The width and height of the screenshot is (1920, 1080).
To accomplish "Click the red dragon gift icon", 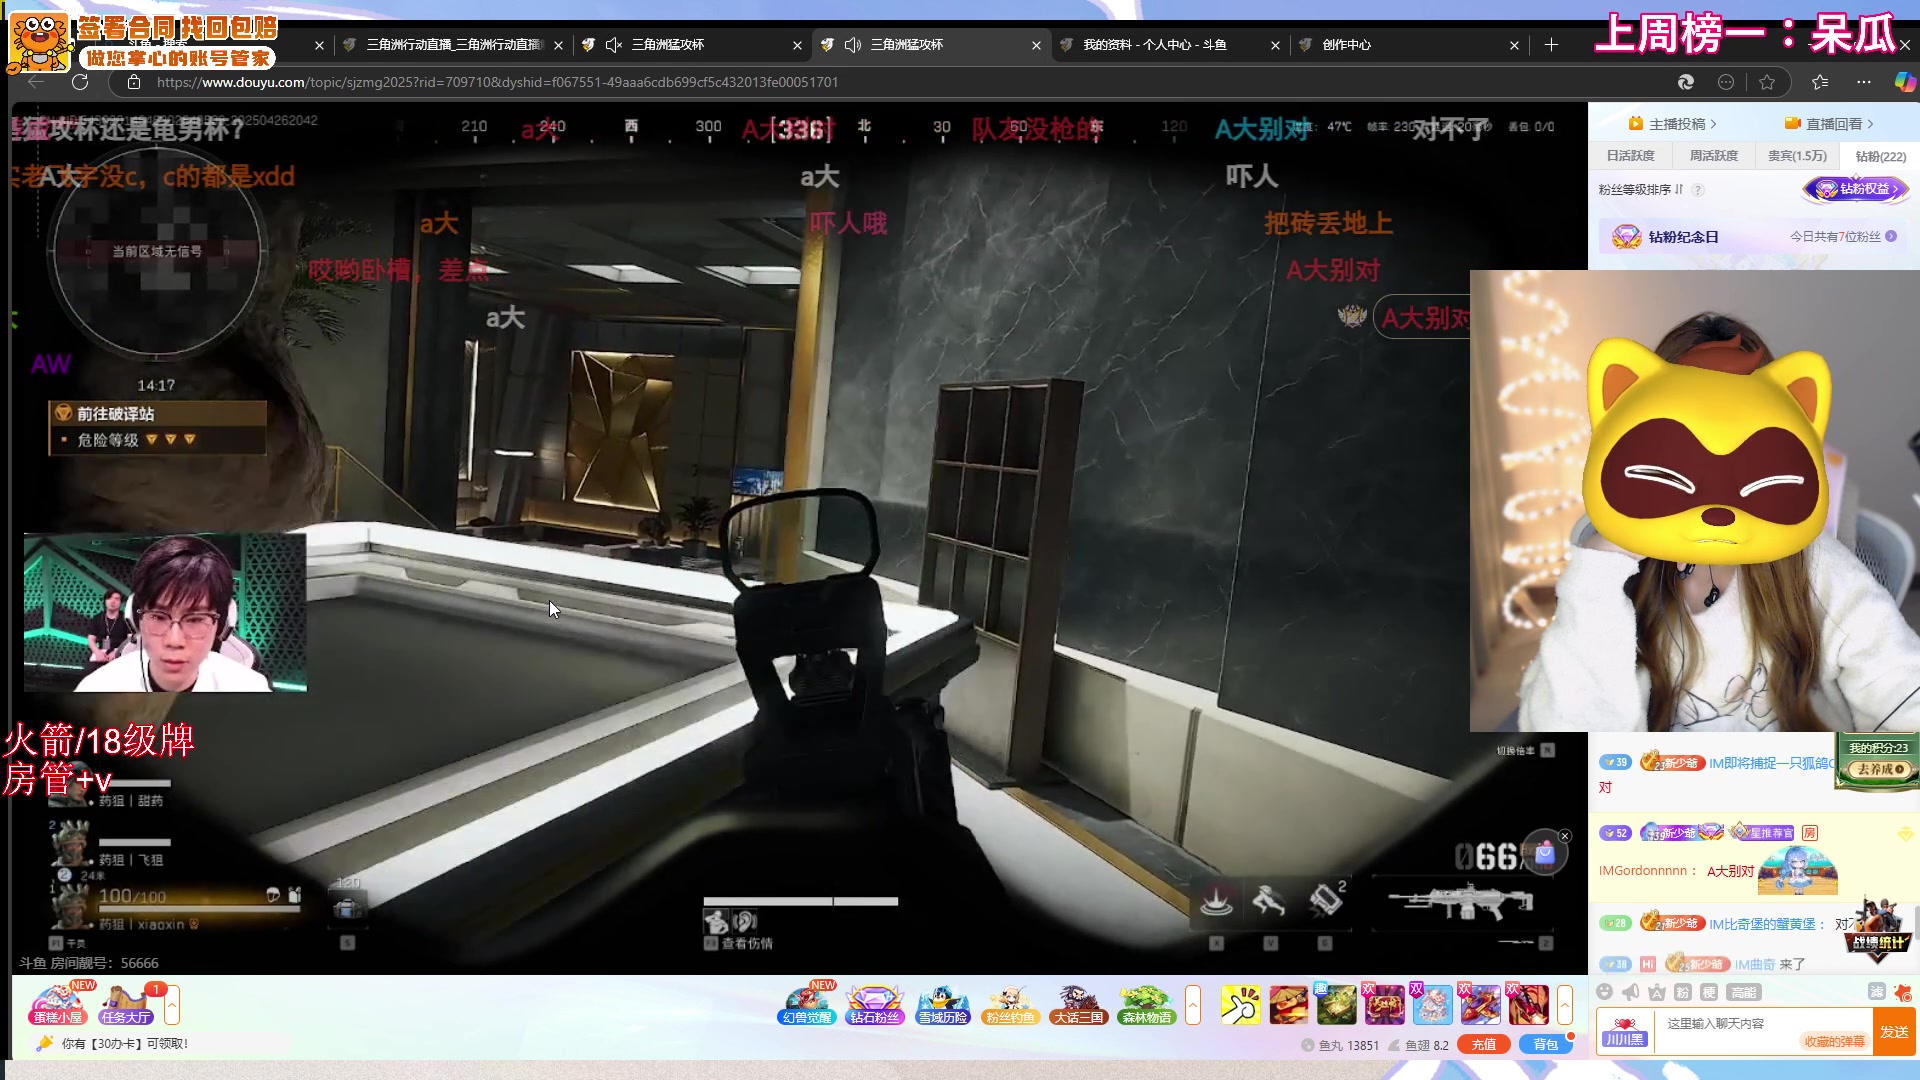I will point(1529,1005).
